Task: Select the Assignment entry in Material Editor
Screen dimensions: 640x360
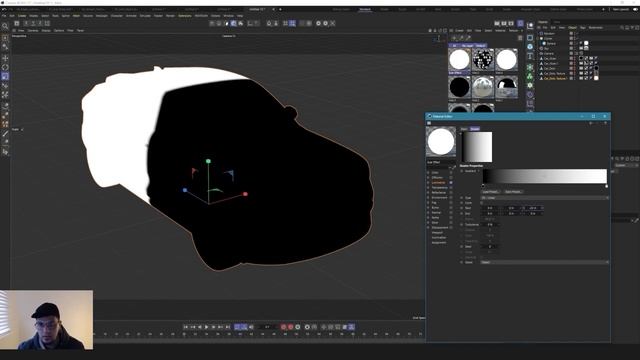Action: click(x=439, y=242)
